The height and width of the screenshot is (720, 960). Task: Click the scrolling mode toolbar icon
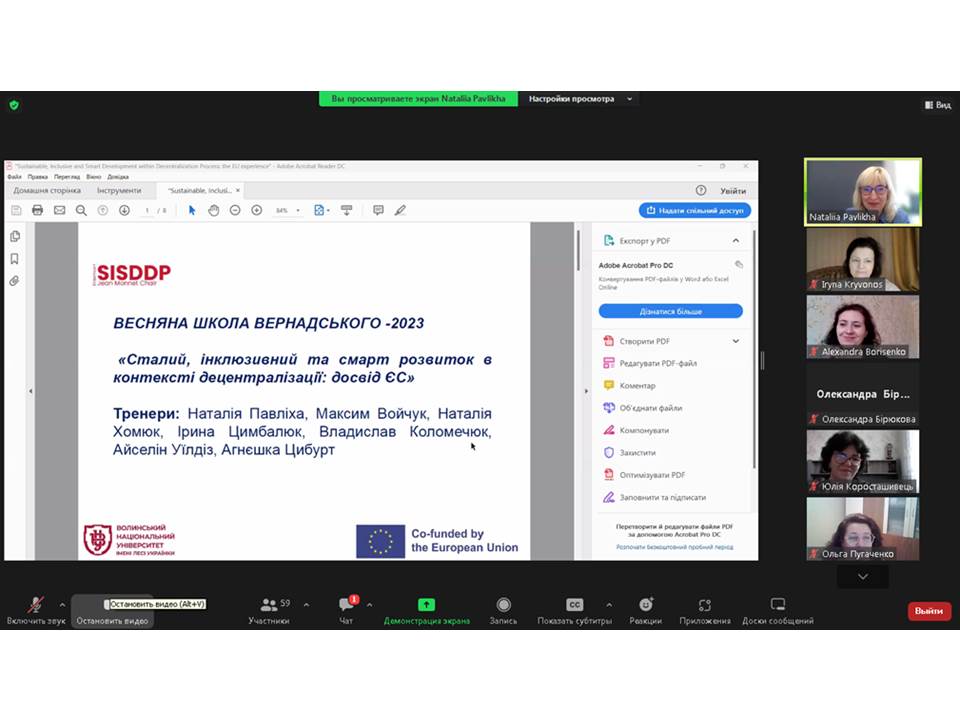point(347,210)
